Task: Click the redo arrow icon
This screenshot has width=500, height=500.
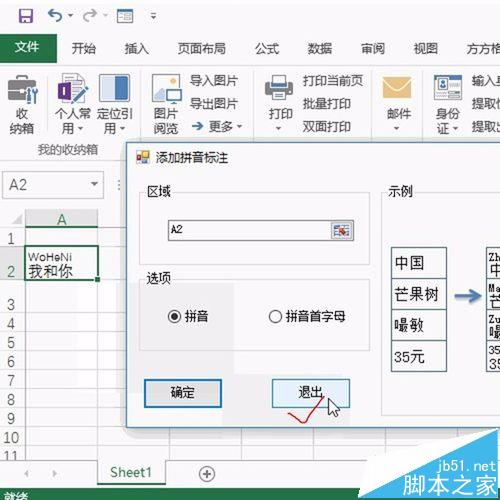Action: (90, 15)
